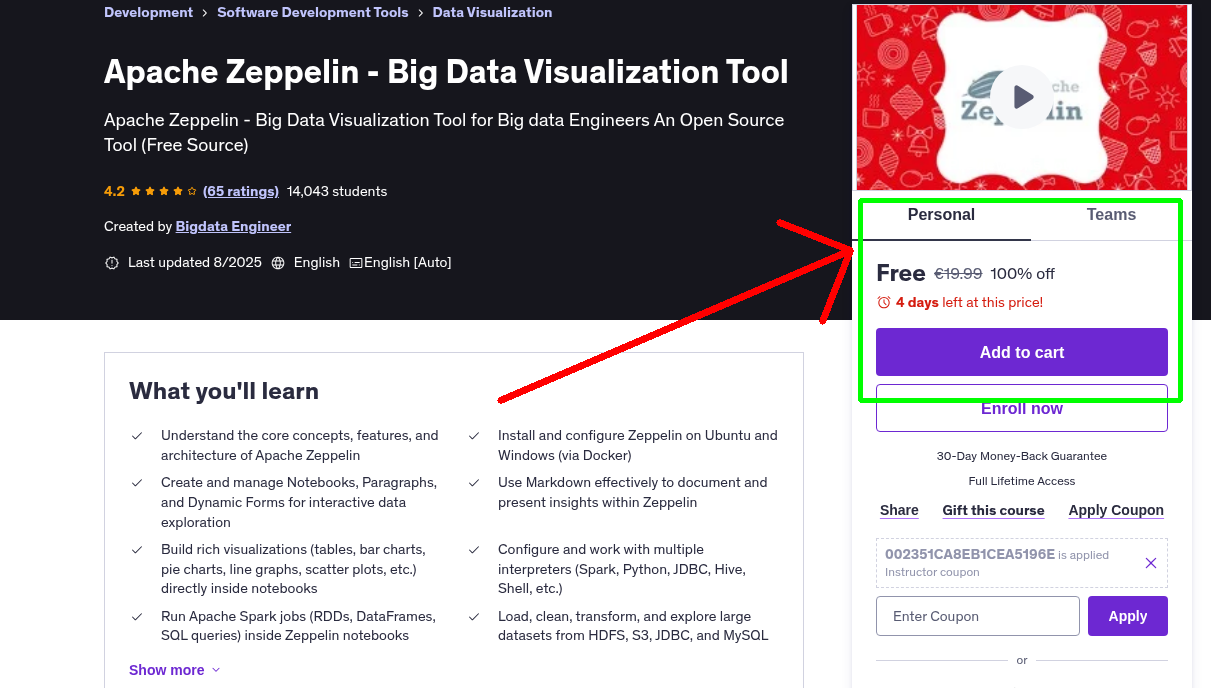Click 'Full Lifetime Access' text
Image resolution: width=1211 pixels, height=688 pixels.
point(1022,481)
